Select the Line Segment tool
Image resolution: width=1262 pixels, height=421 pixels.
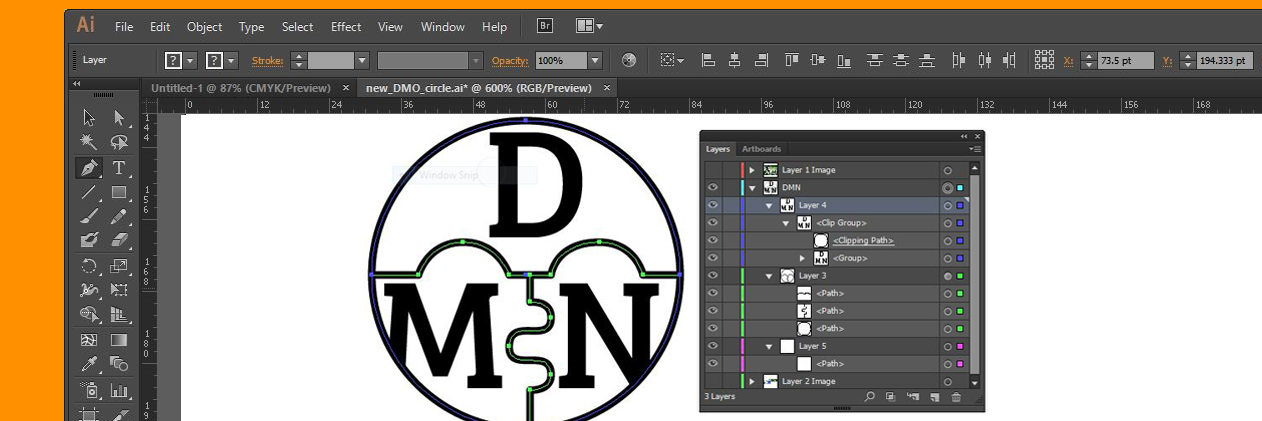[x=89, y=192]
